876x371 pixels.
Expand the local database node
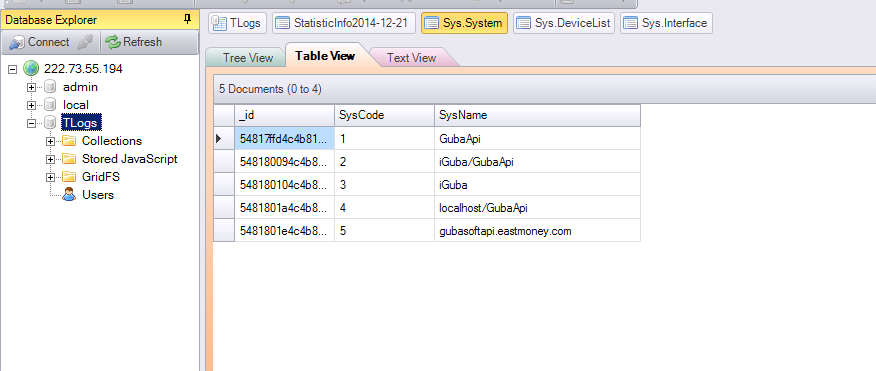[x=31, y=106]
